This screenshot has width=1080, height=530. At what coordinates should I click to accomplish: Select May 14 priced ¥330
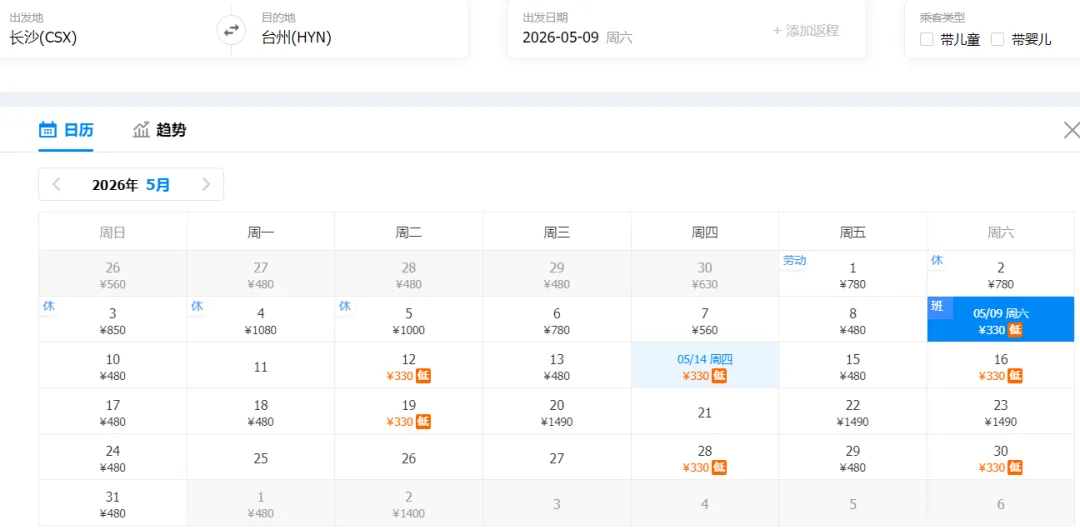click(x=704, y=366)
